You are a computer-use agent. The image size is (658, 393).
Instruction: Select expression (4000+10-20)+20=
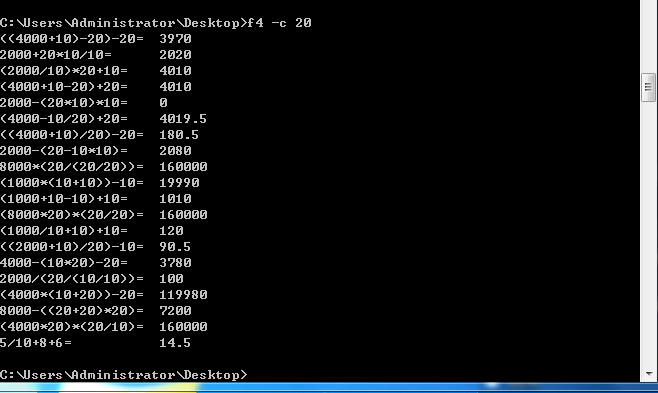tap(64, 86)
